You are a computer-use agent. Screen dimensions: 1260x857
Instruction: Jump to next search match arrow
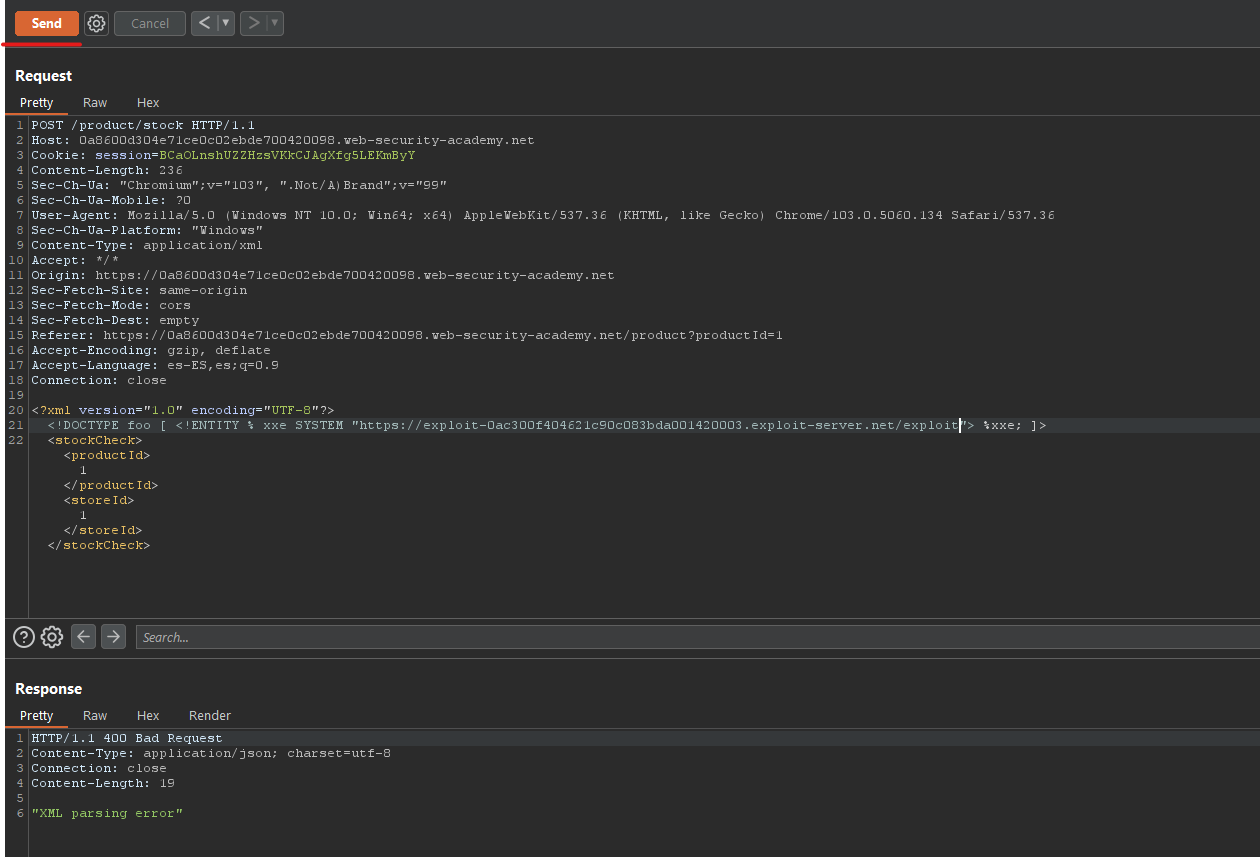(x=114, y=636)
